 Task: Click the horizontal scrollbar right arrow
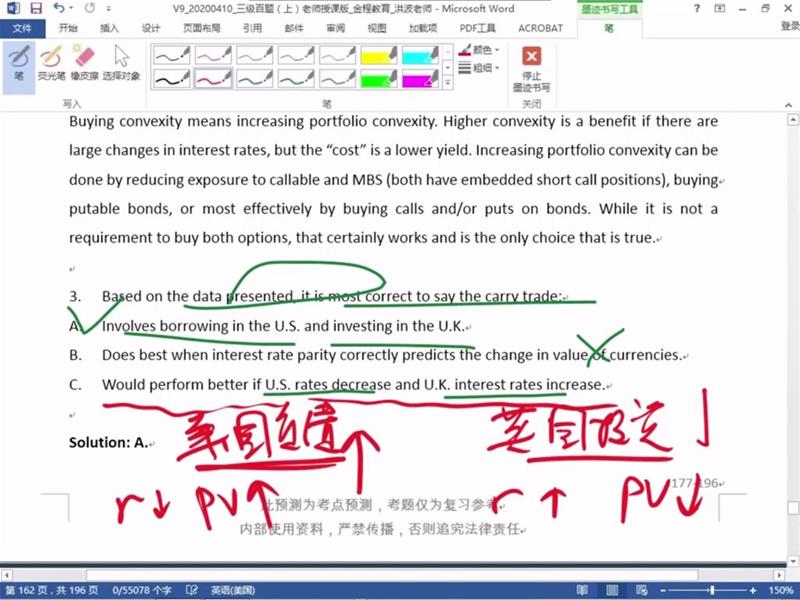[779, 575]
